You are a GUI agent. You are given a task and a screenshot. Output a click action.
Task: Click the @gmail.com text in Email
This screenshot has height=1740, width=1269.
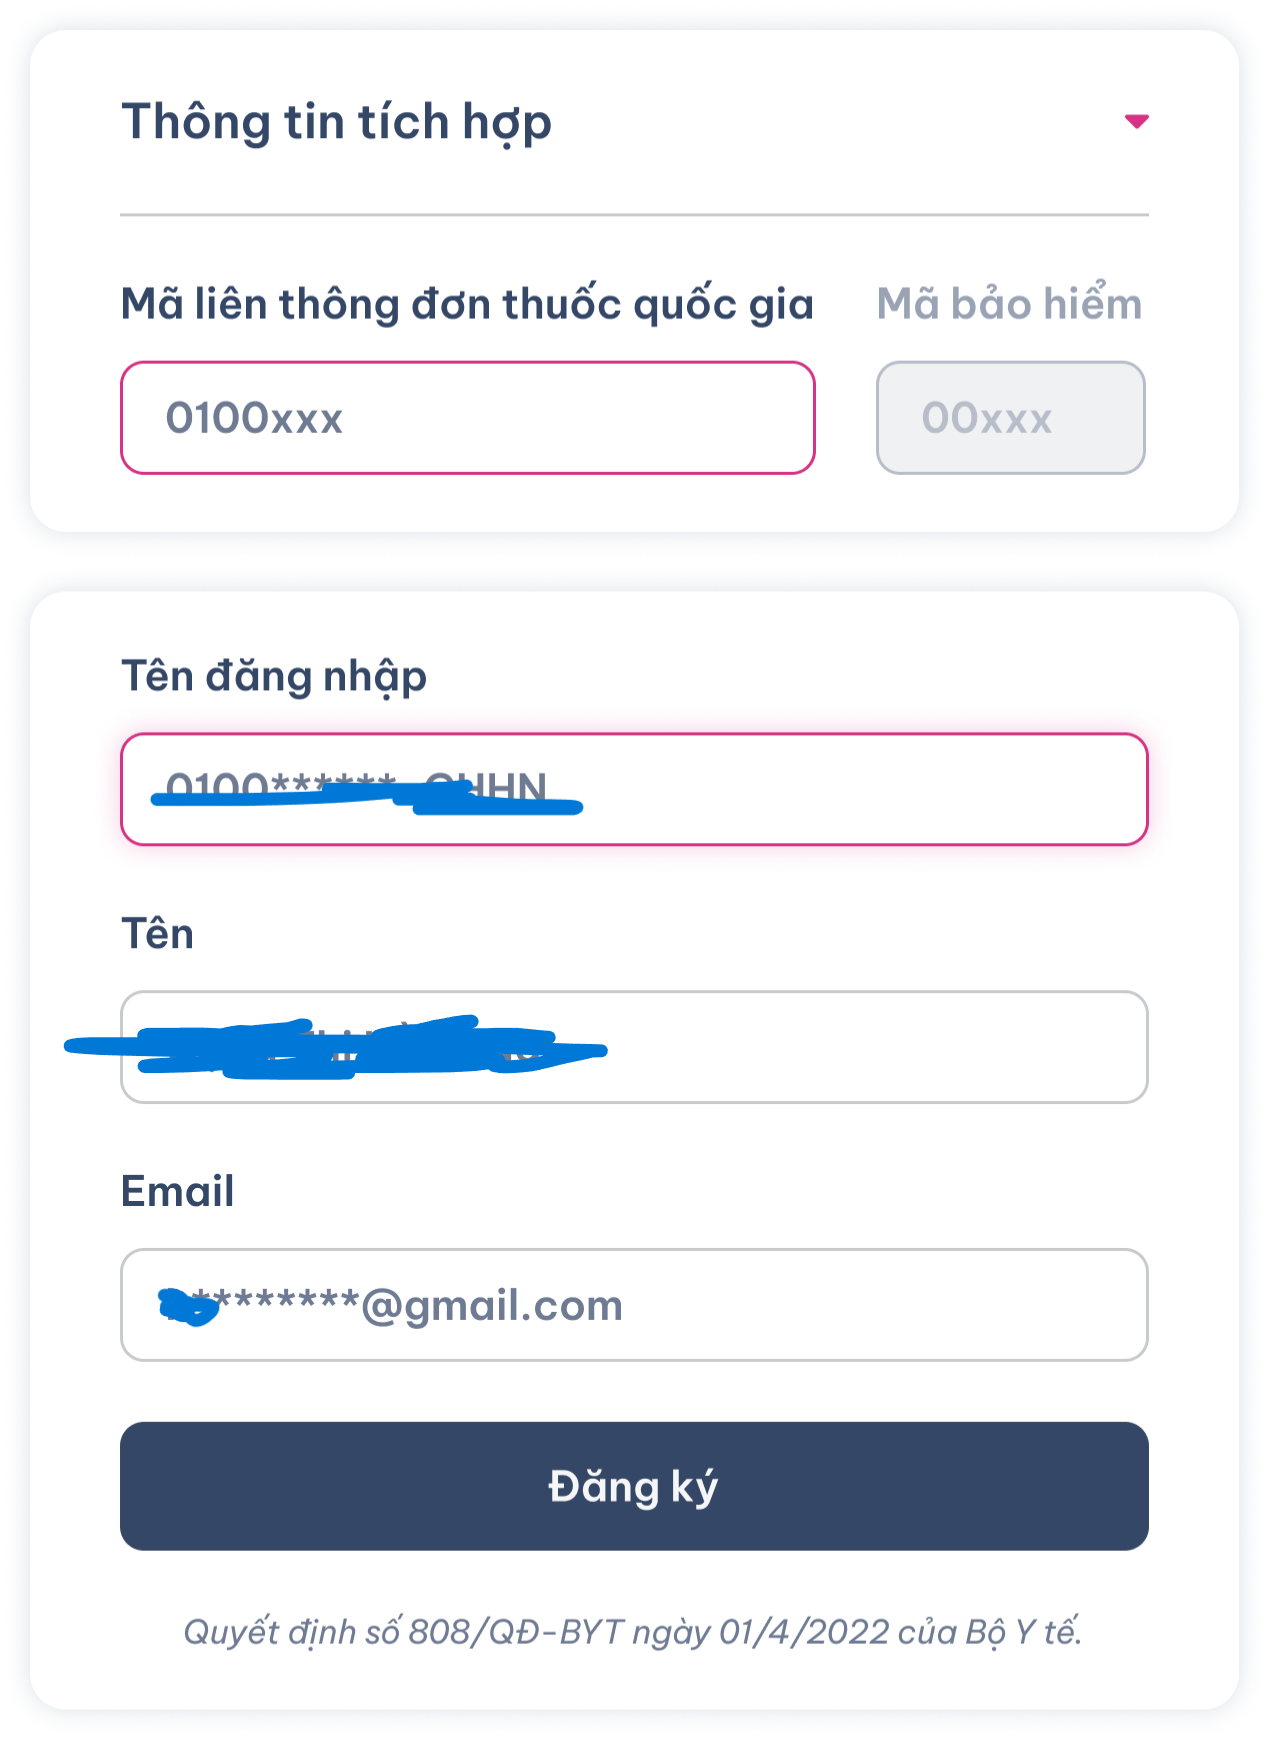point(492,1306)
